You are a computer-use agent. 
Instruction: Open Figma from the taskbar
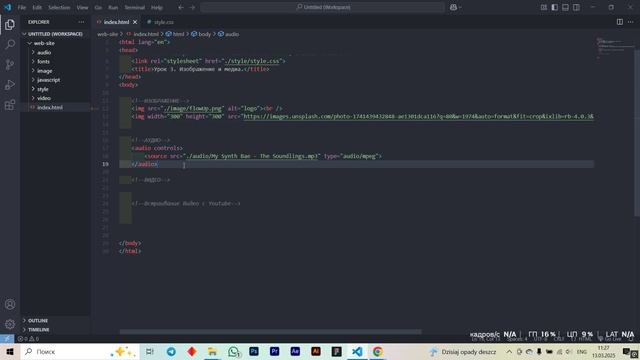336,351
